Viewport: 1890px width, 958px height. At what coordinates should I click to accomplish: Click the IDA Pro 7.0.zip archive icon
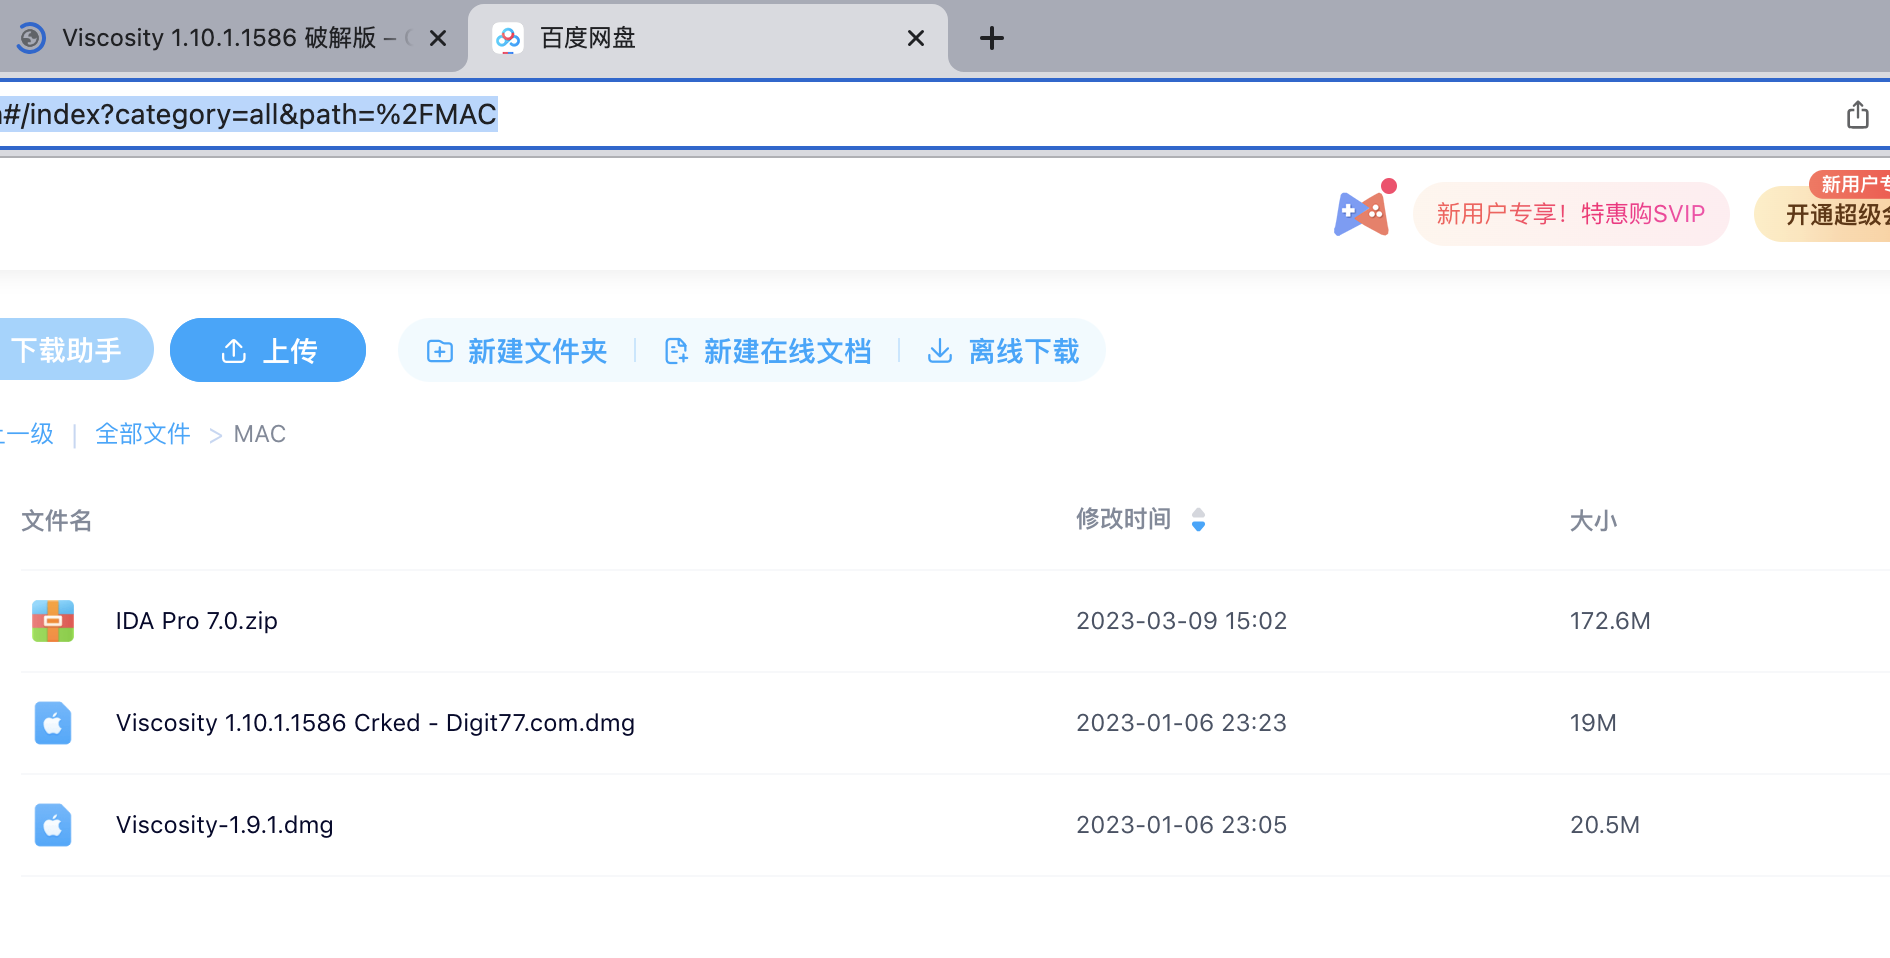tap(53, 621)
